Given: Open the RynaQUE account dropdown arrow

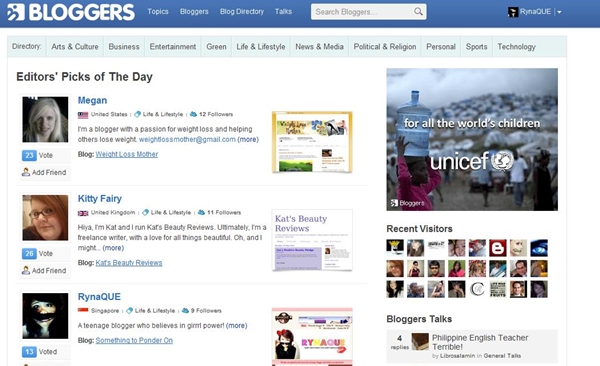Looking at the screenshot, I should (x=559, y=12).
